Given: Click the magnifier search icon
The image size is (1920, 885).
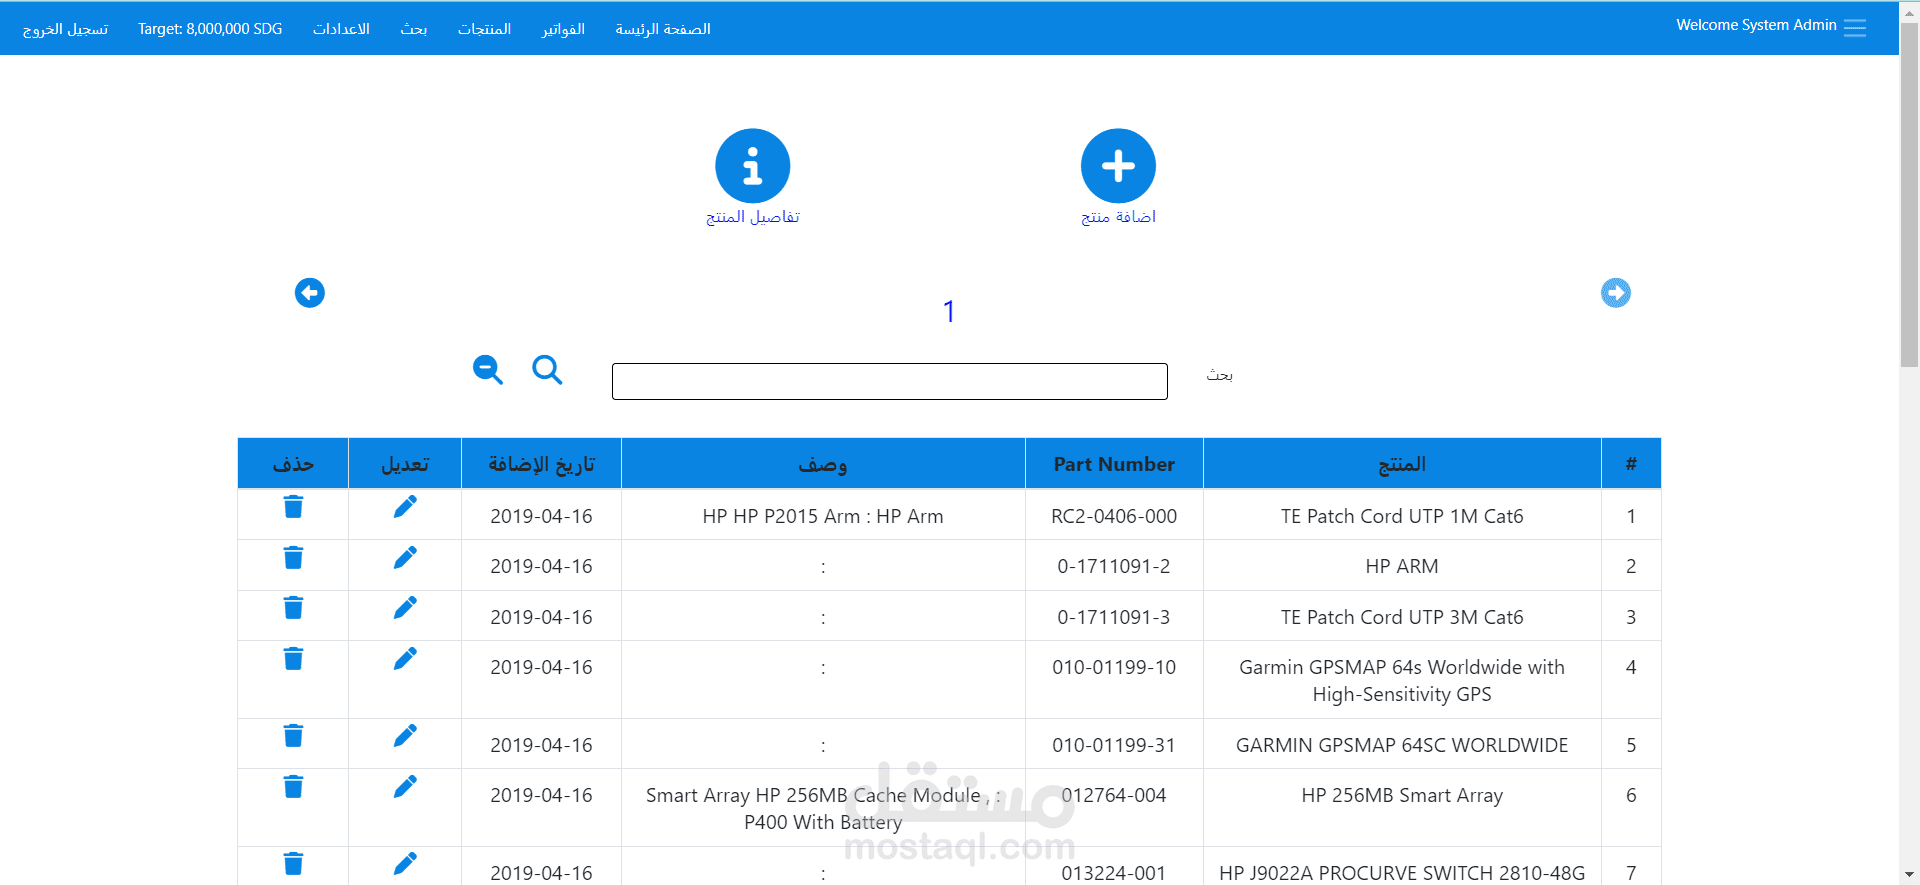Looking at the screenshot, I should [547, 370].
